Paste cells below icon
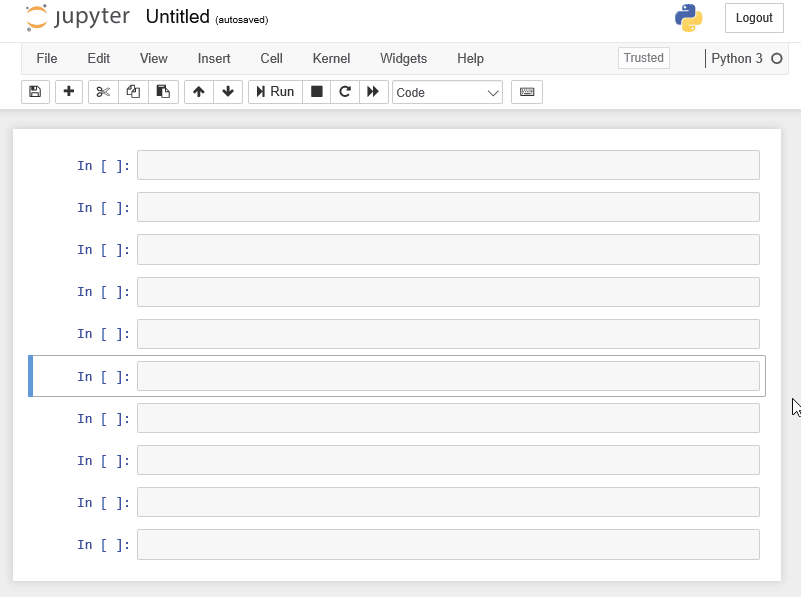This screenshot has width=801, height=597. click(x=163, y=92)
